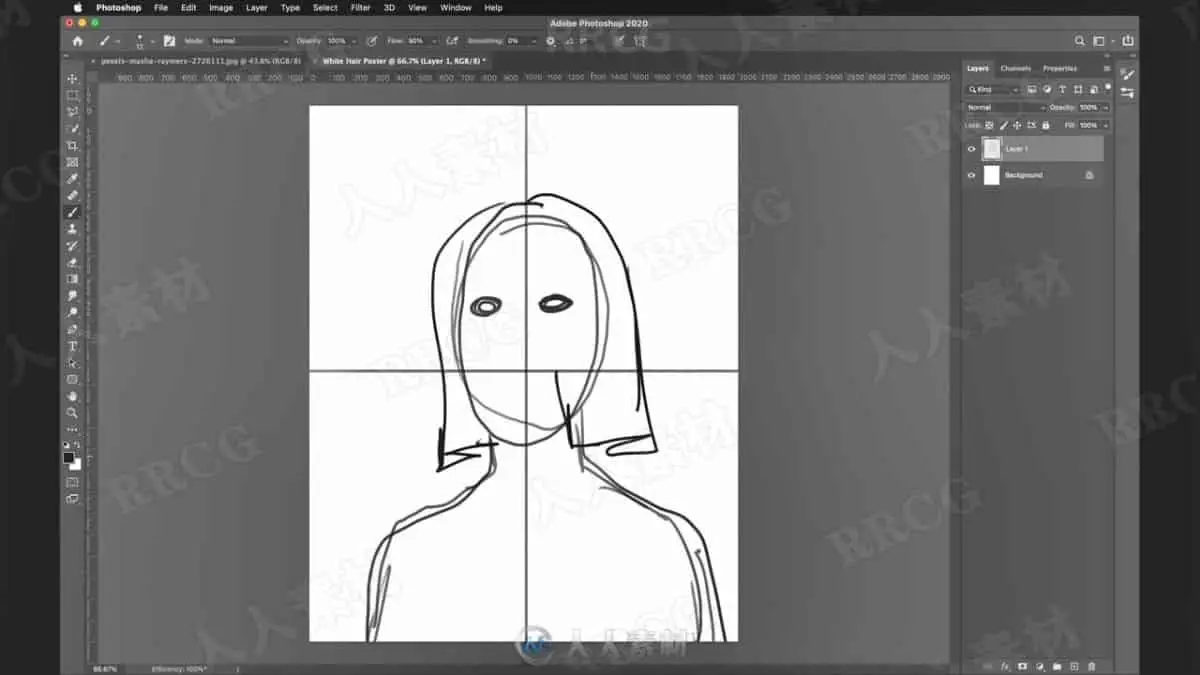Delete layer with trash icon

1091,666
